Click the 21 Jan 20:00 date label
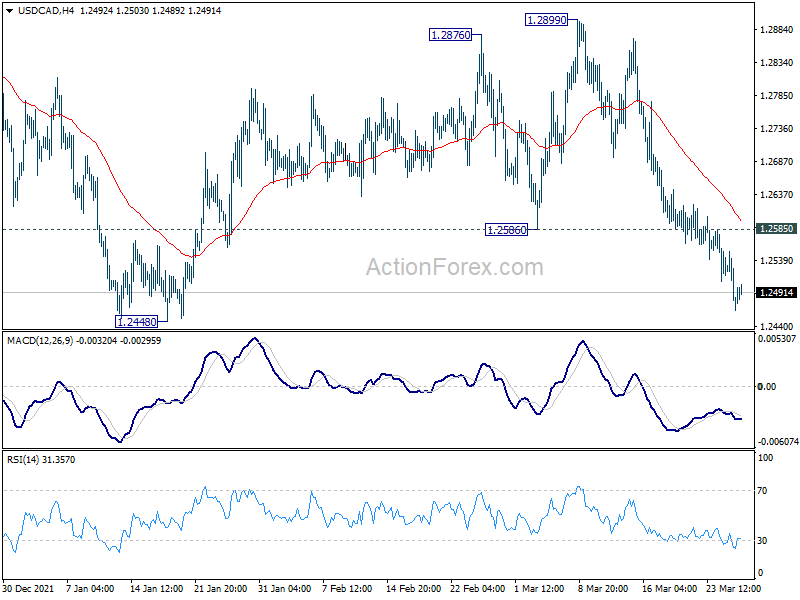This screenshot has width=800, height=600. [x=221, y=589]
